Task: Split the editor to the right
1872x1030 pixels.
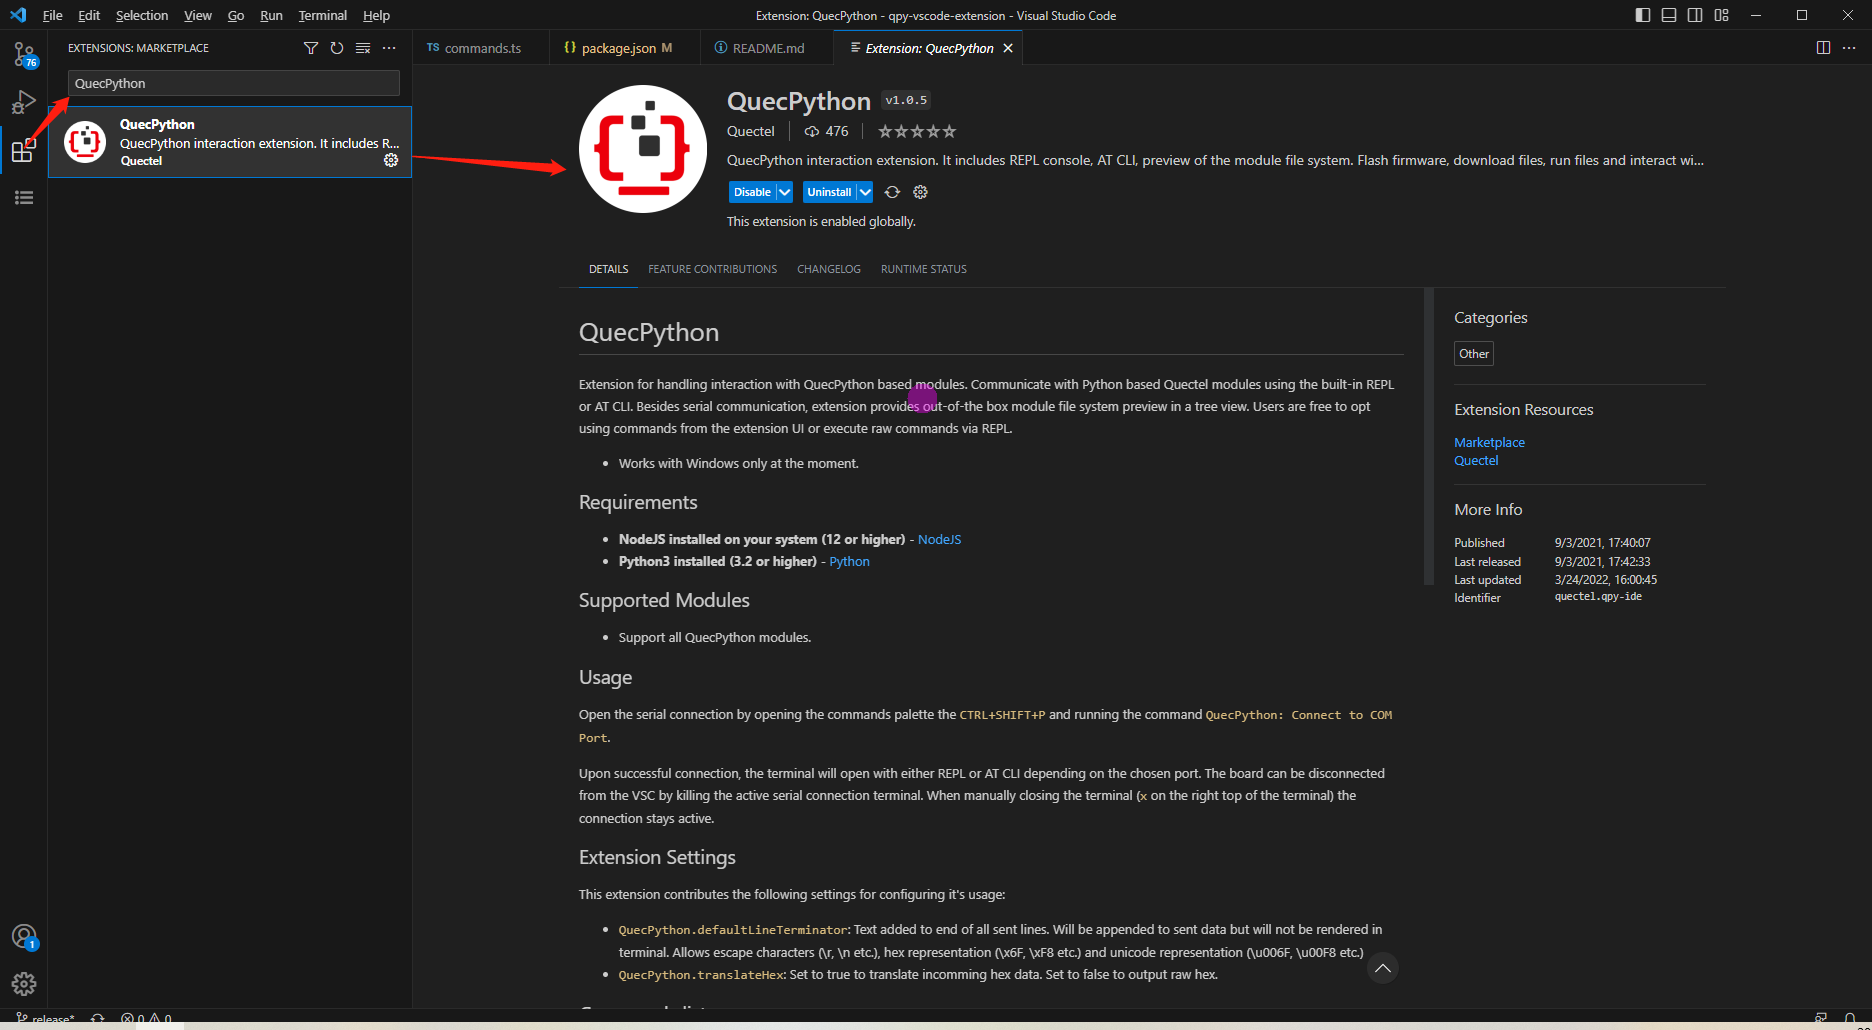Action: (1823, 48)
